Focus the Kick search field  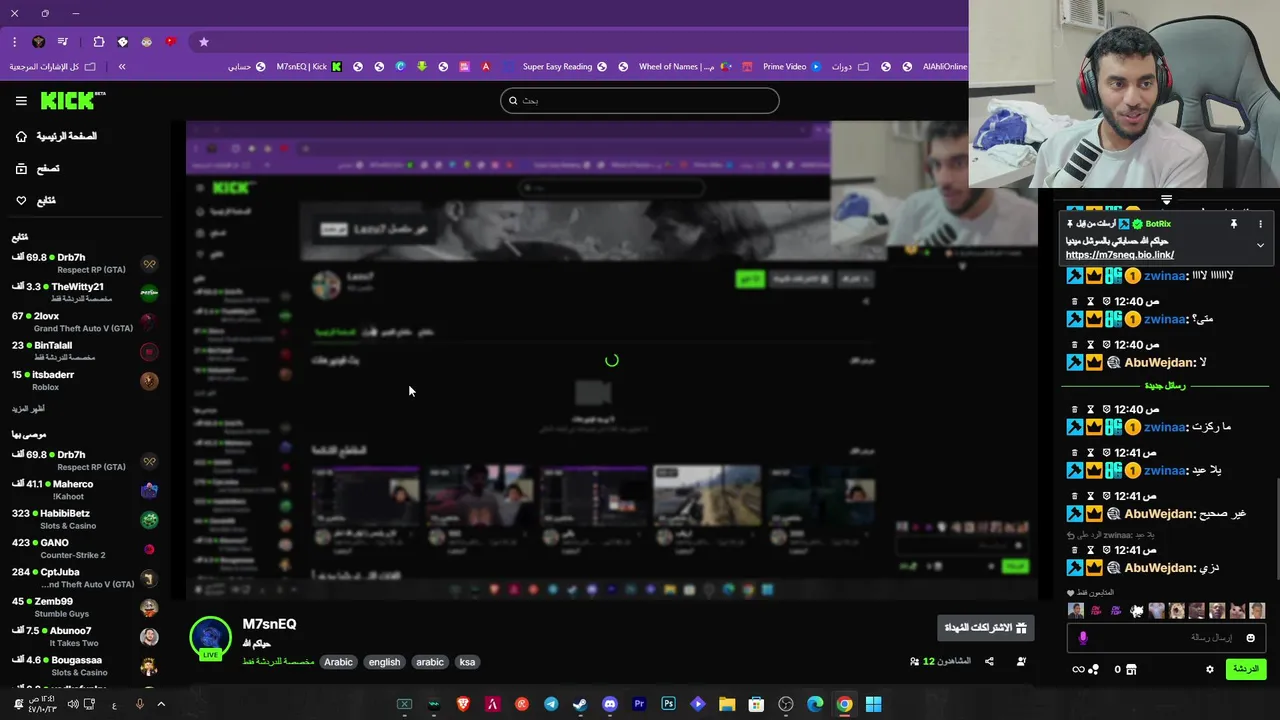coord(639,100)
